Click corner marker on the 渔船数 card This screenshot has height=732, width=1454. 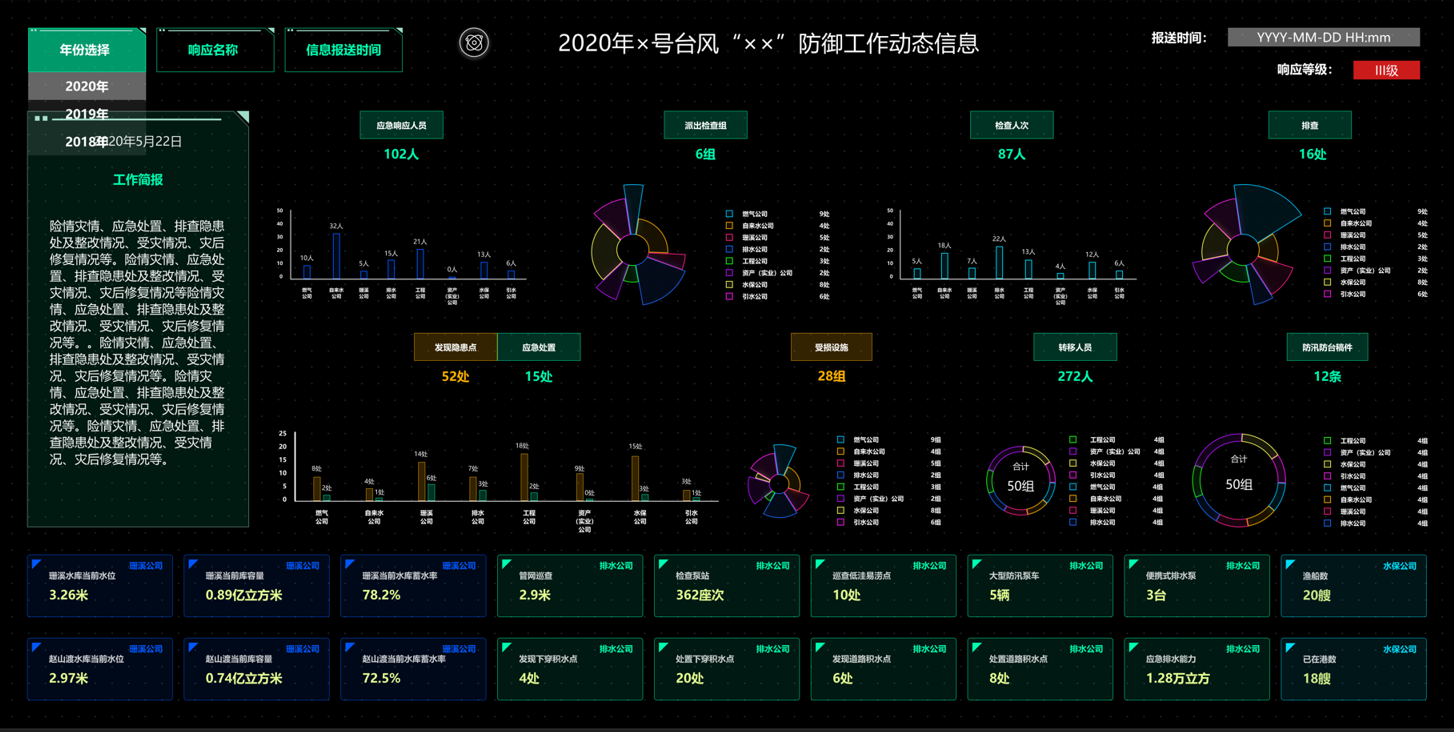1291,565
